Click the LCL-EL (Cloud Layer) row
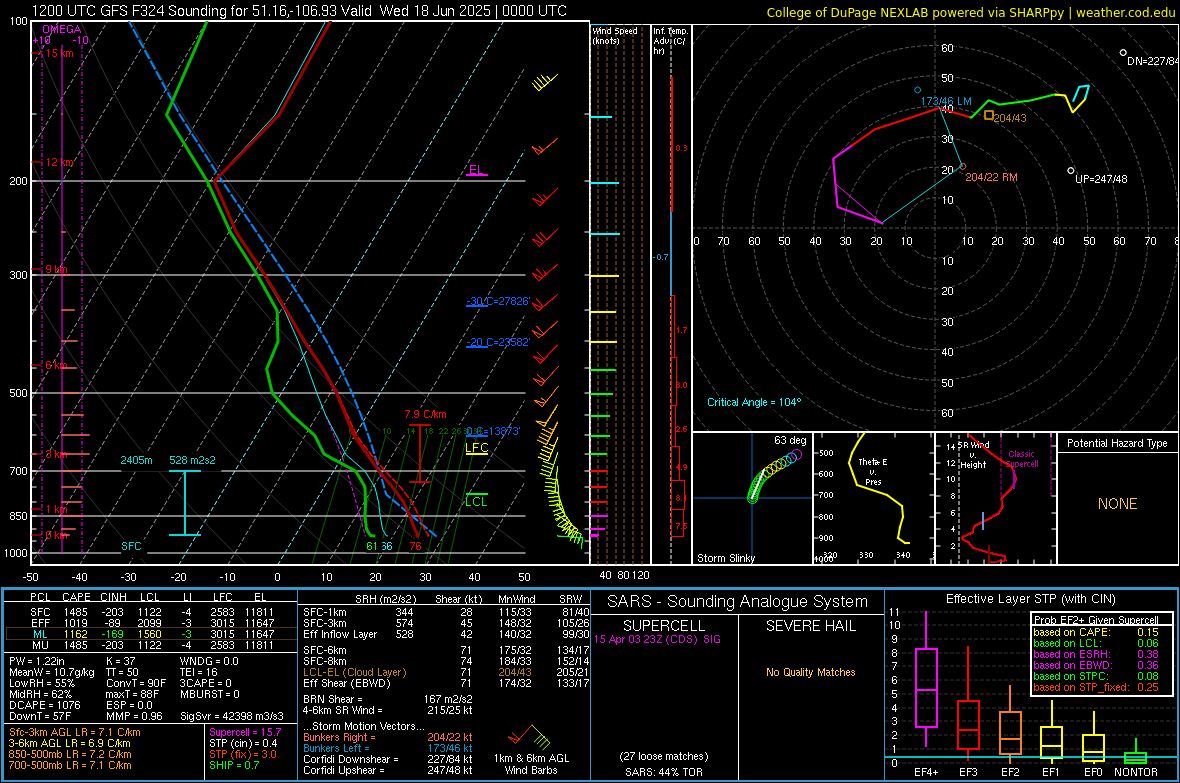1180x783 pixels. click(x=446, y=672)
